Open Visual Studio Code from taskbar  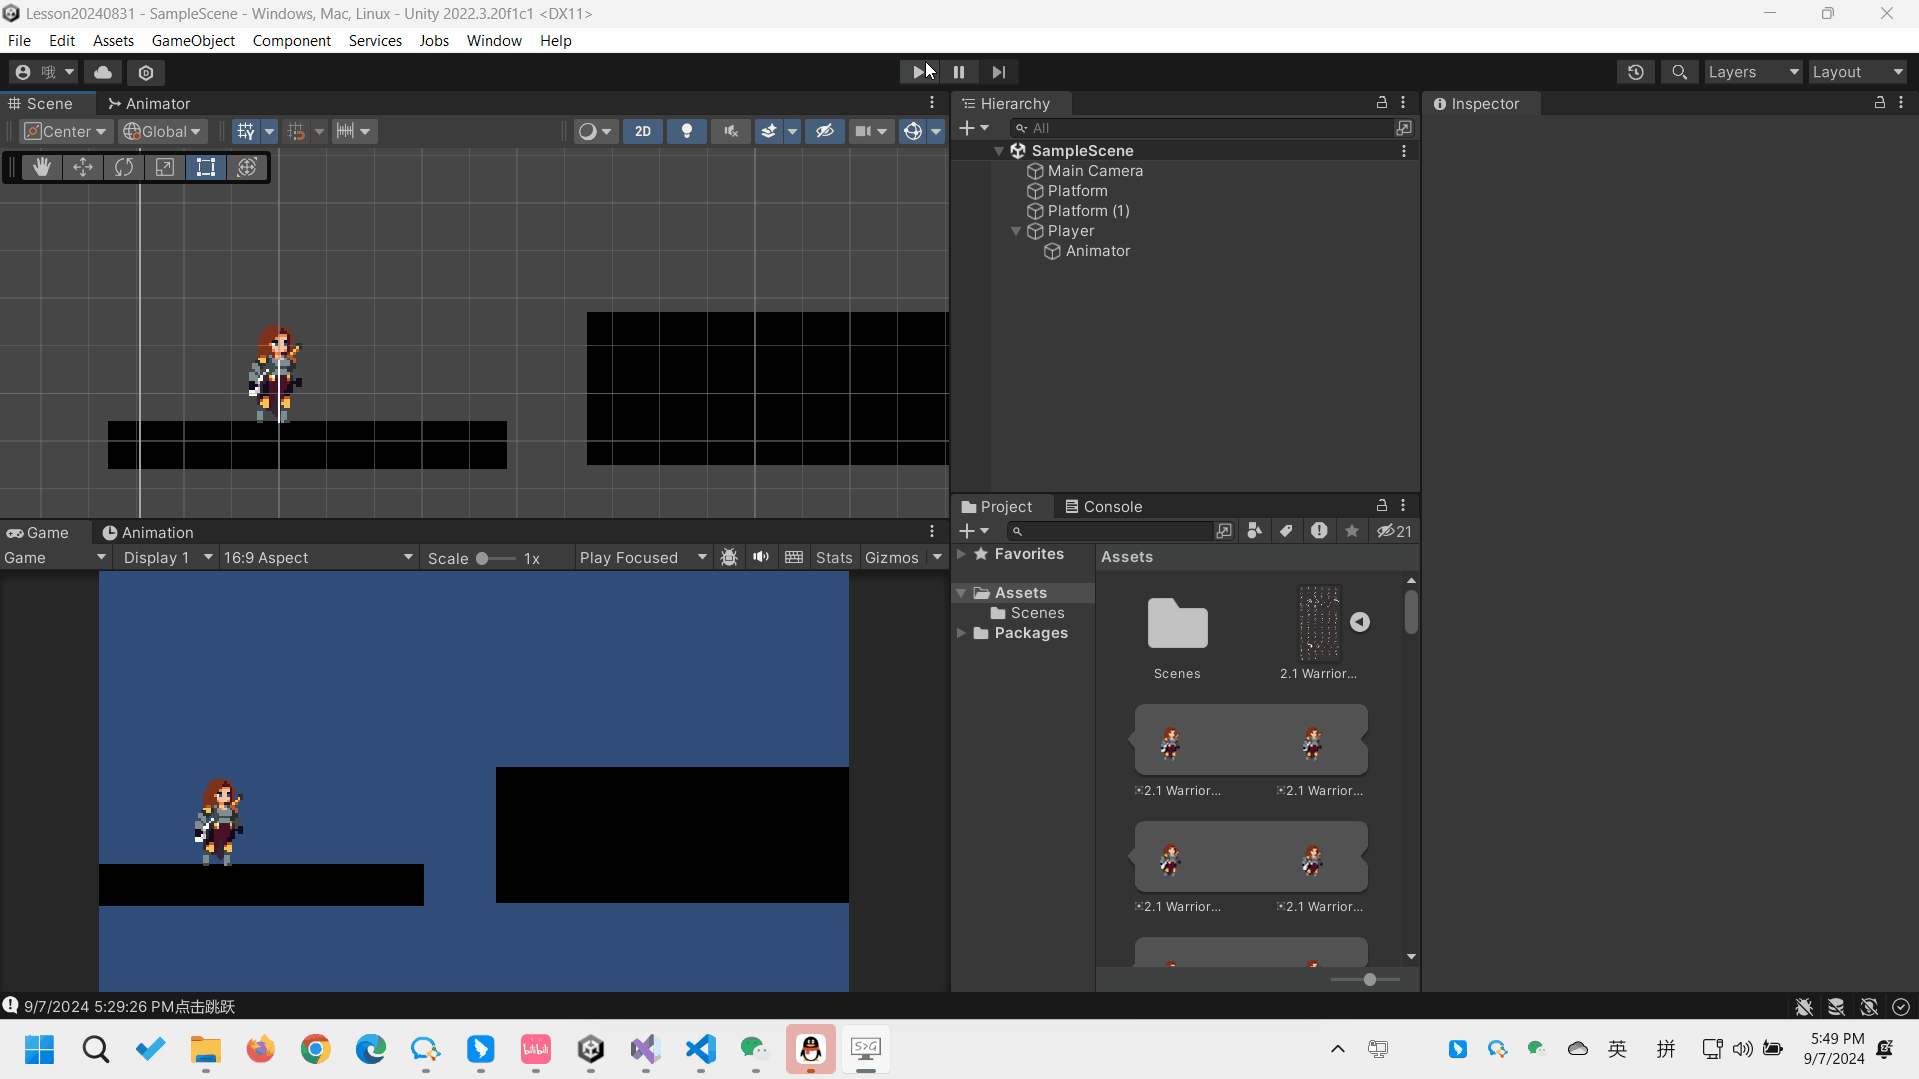[701, 1048]
